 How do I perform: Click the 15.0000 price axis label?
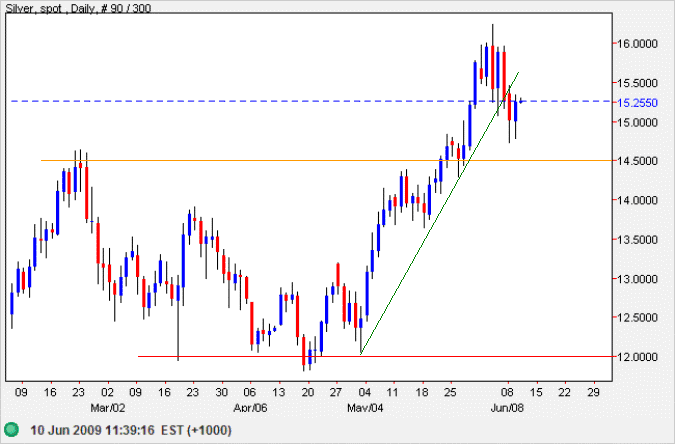pyautogui.click(x=638, y=122)
